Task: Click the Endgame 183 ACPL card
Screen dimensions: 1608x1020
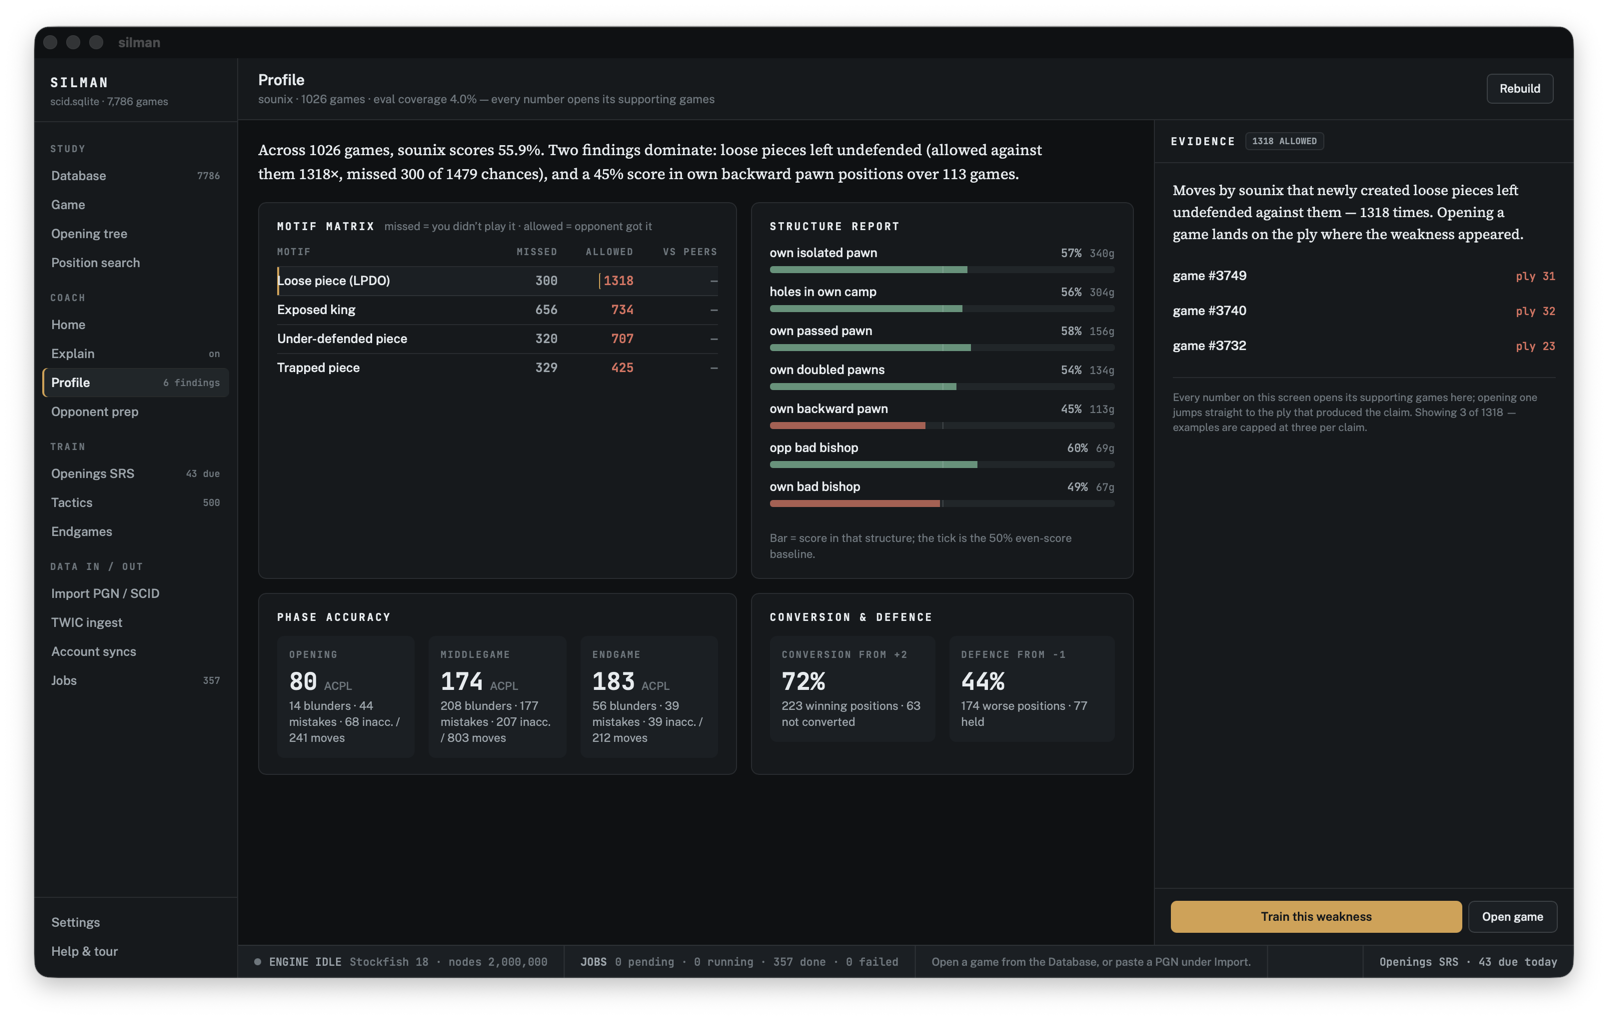Action: [x=649, y=697]
